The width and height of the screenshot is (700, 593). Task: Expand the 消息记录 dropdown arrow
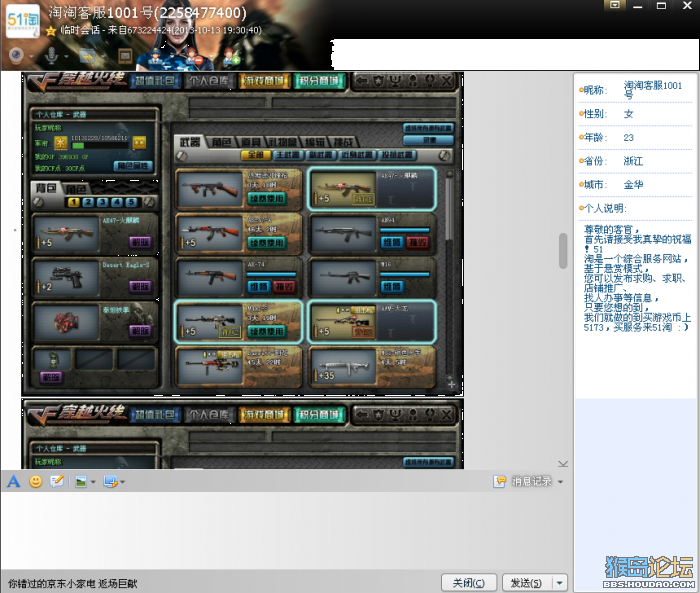(x=560, y=482)
